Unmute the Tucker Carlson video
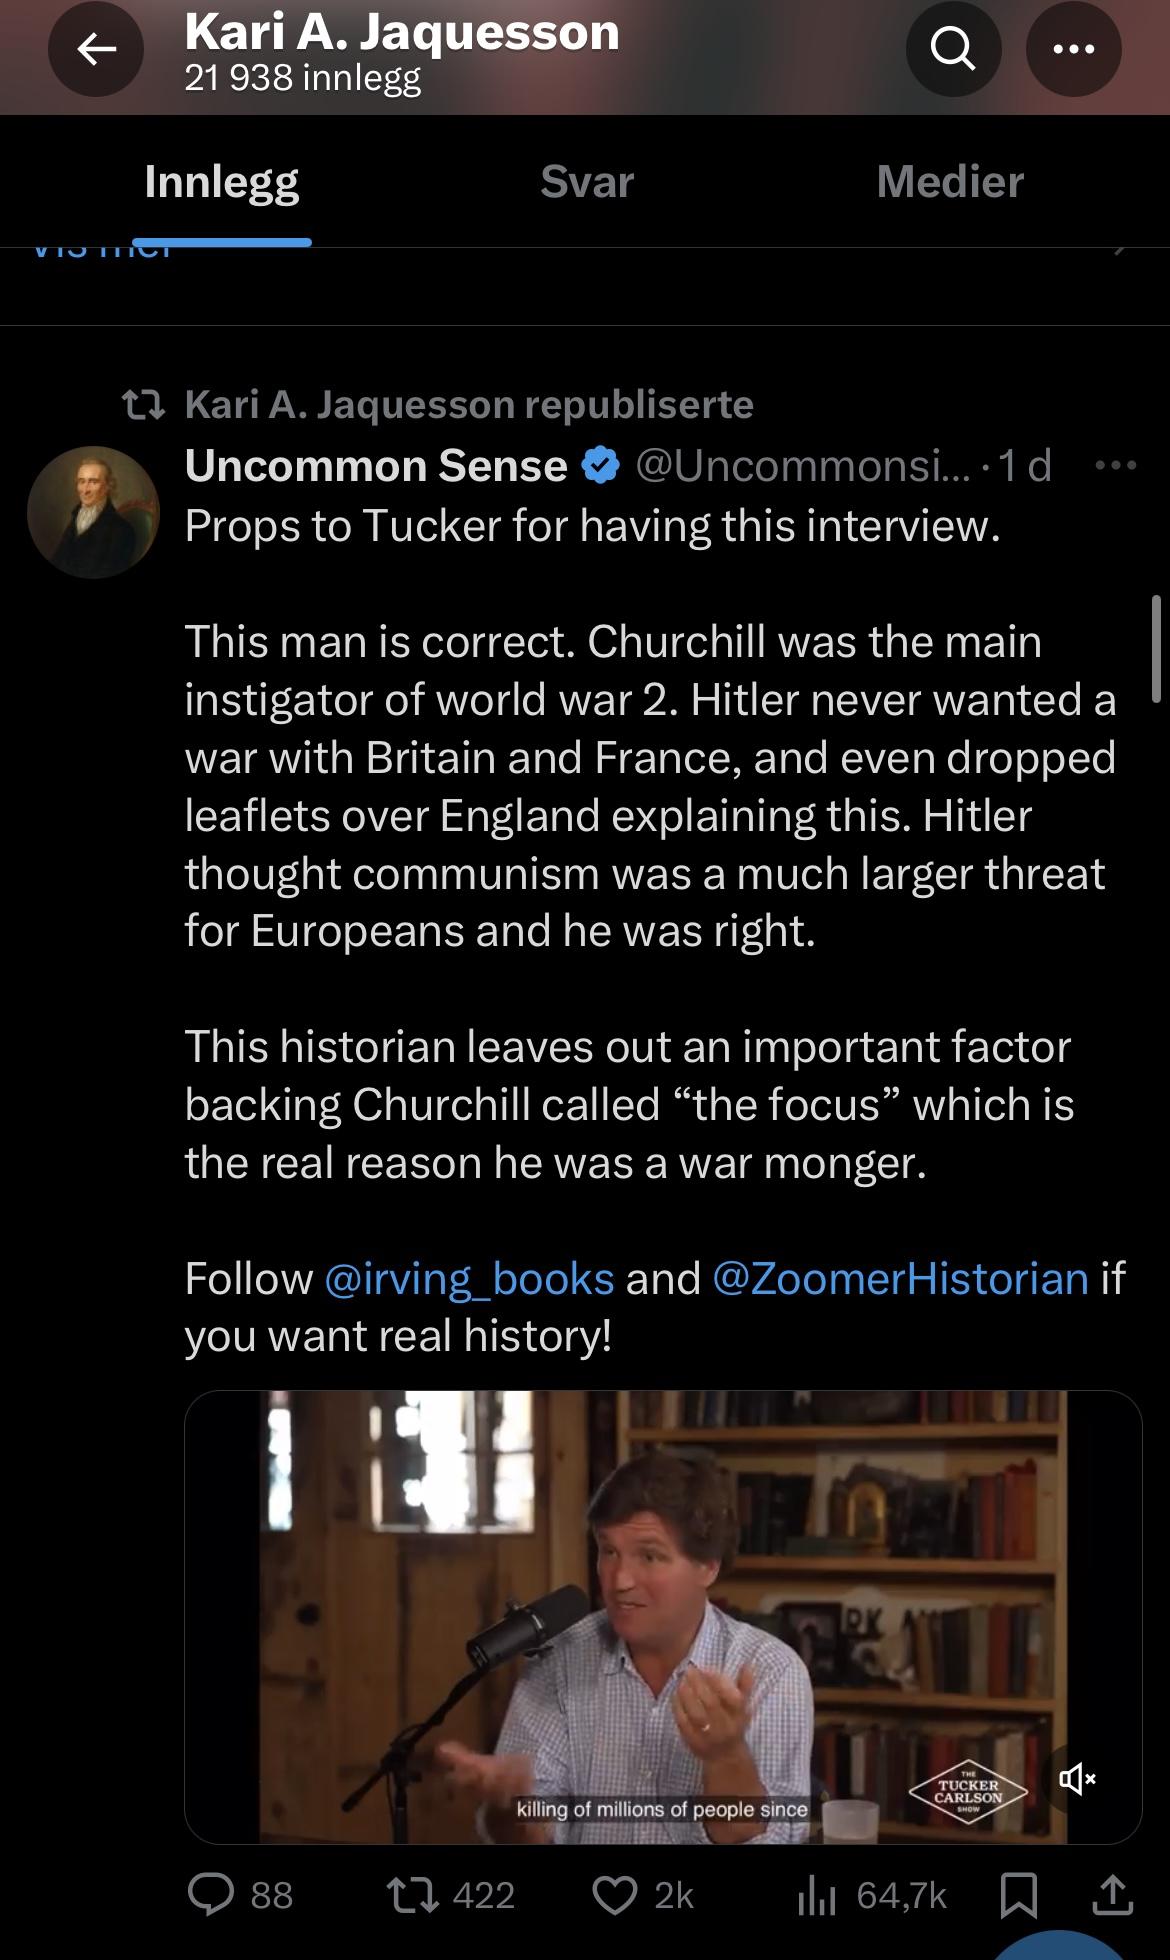The height and width of the screenshot is (1960, 1170). pos(1076,1779)
